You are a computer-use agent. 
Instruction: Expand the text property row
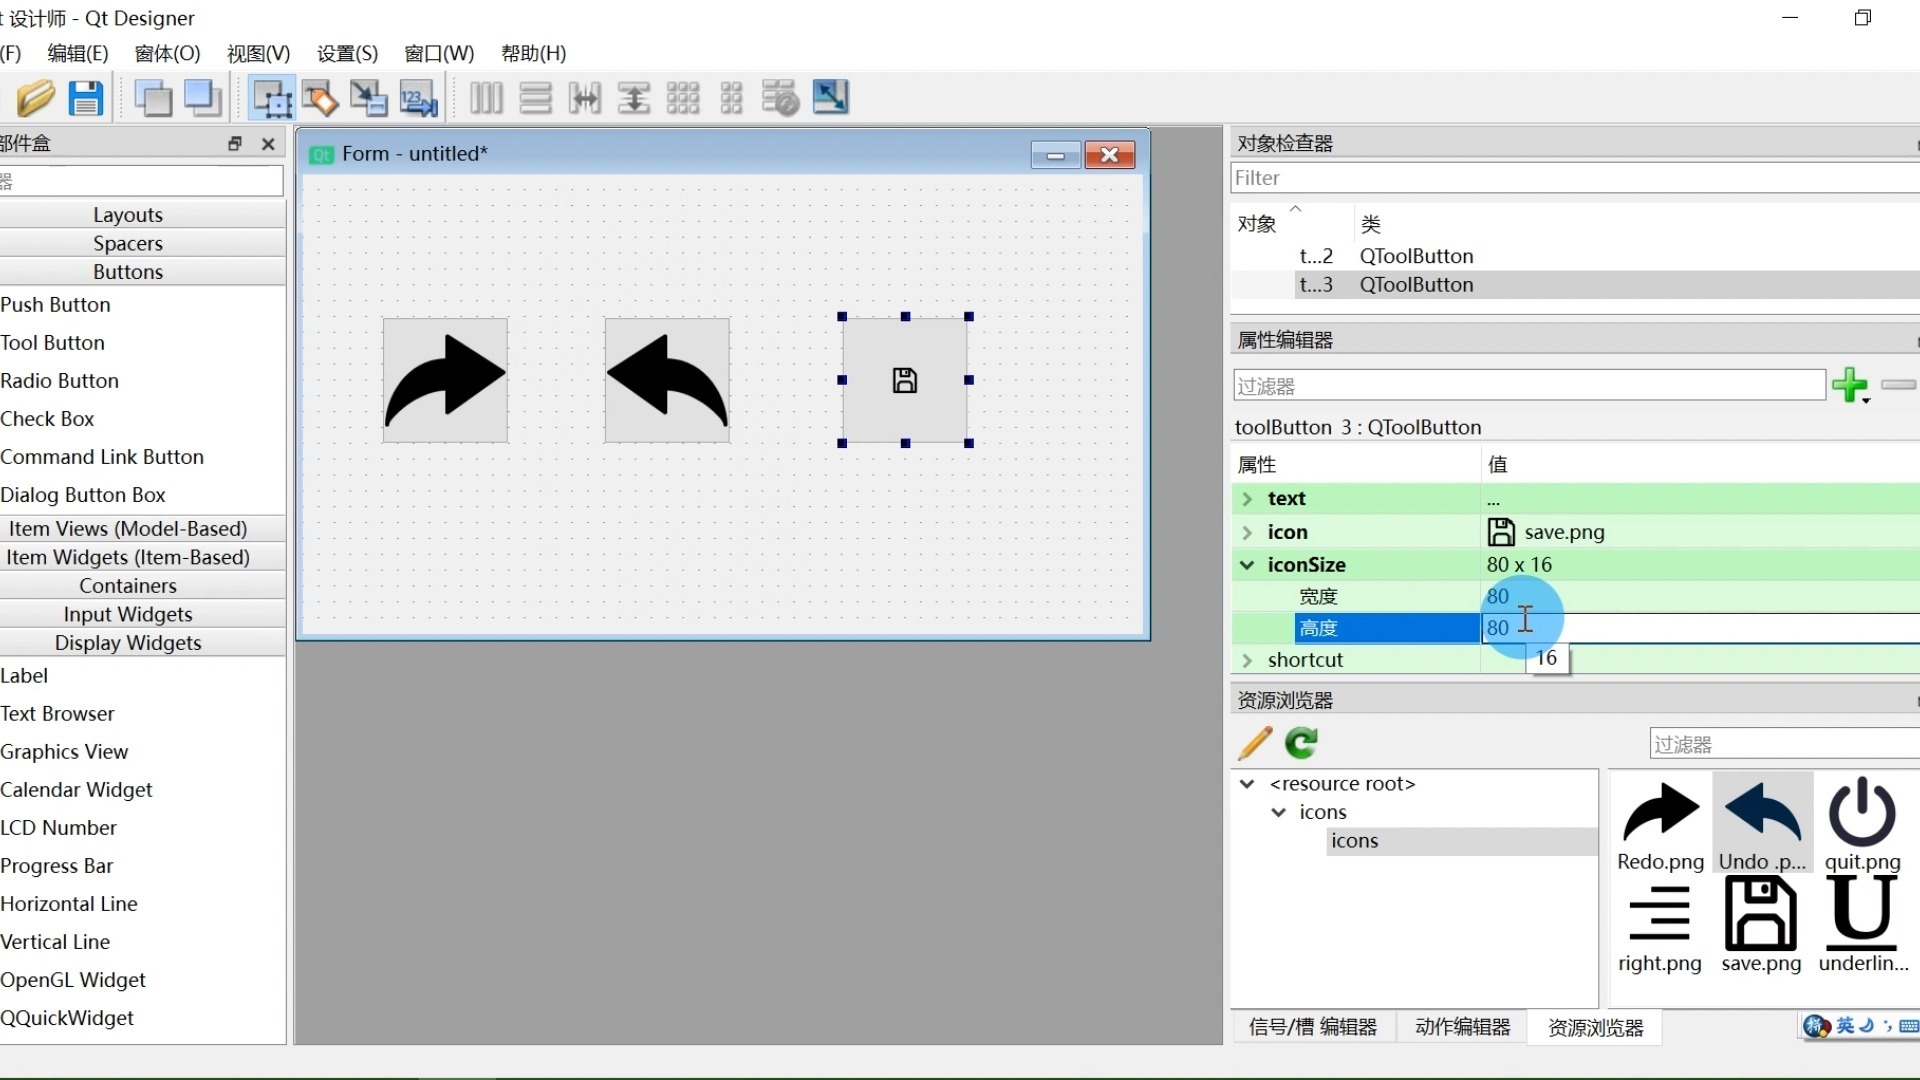tap(1247, 498)
